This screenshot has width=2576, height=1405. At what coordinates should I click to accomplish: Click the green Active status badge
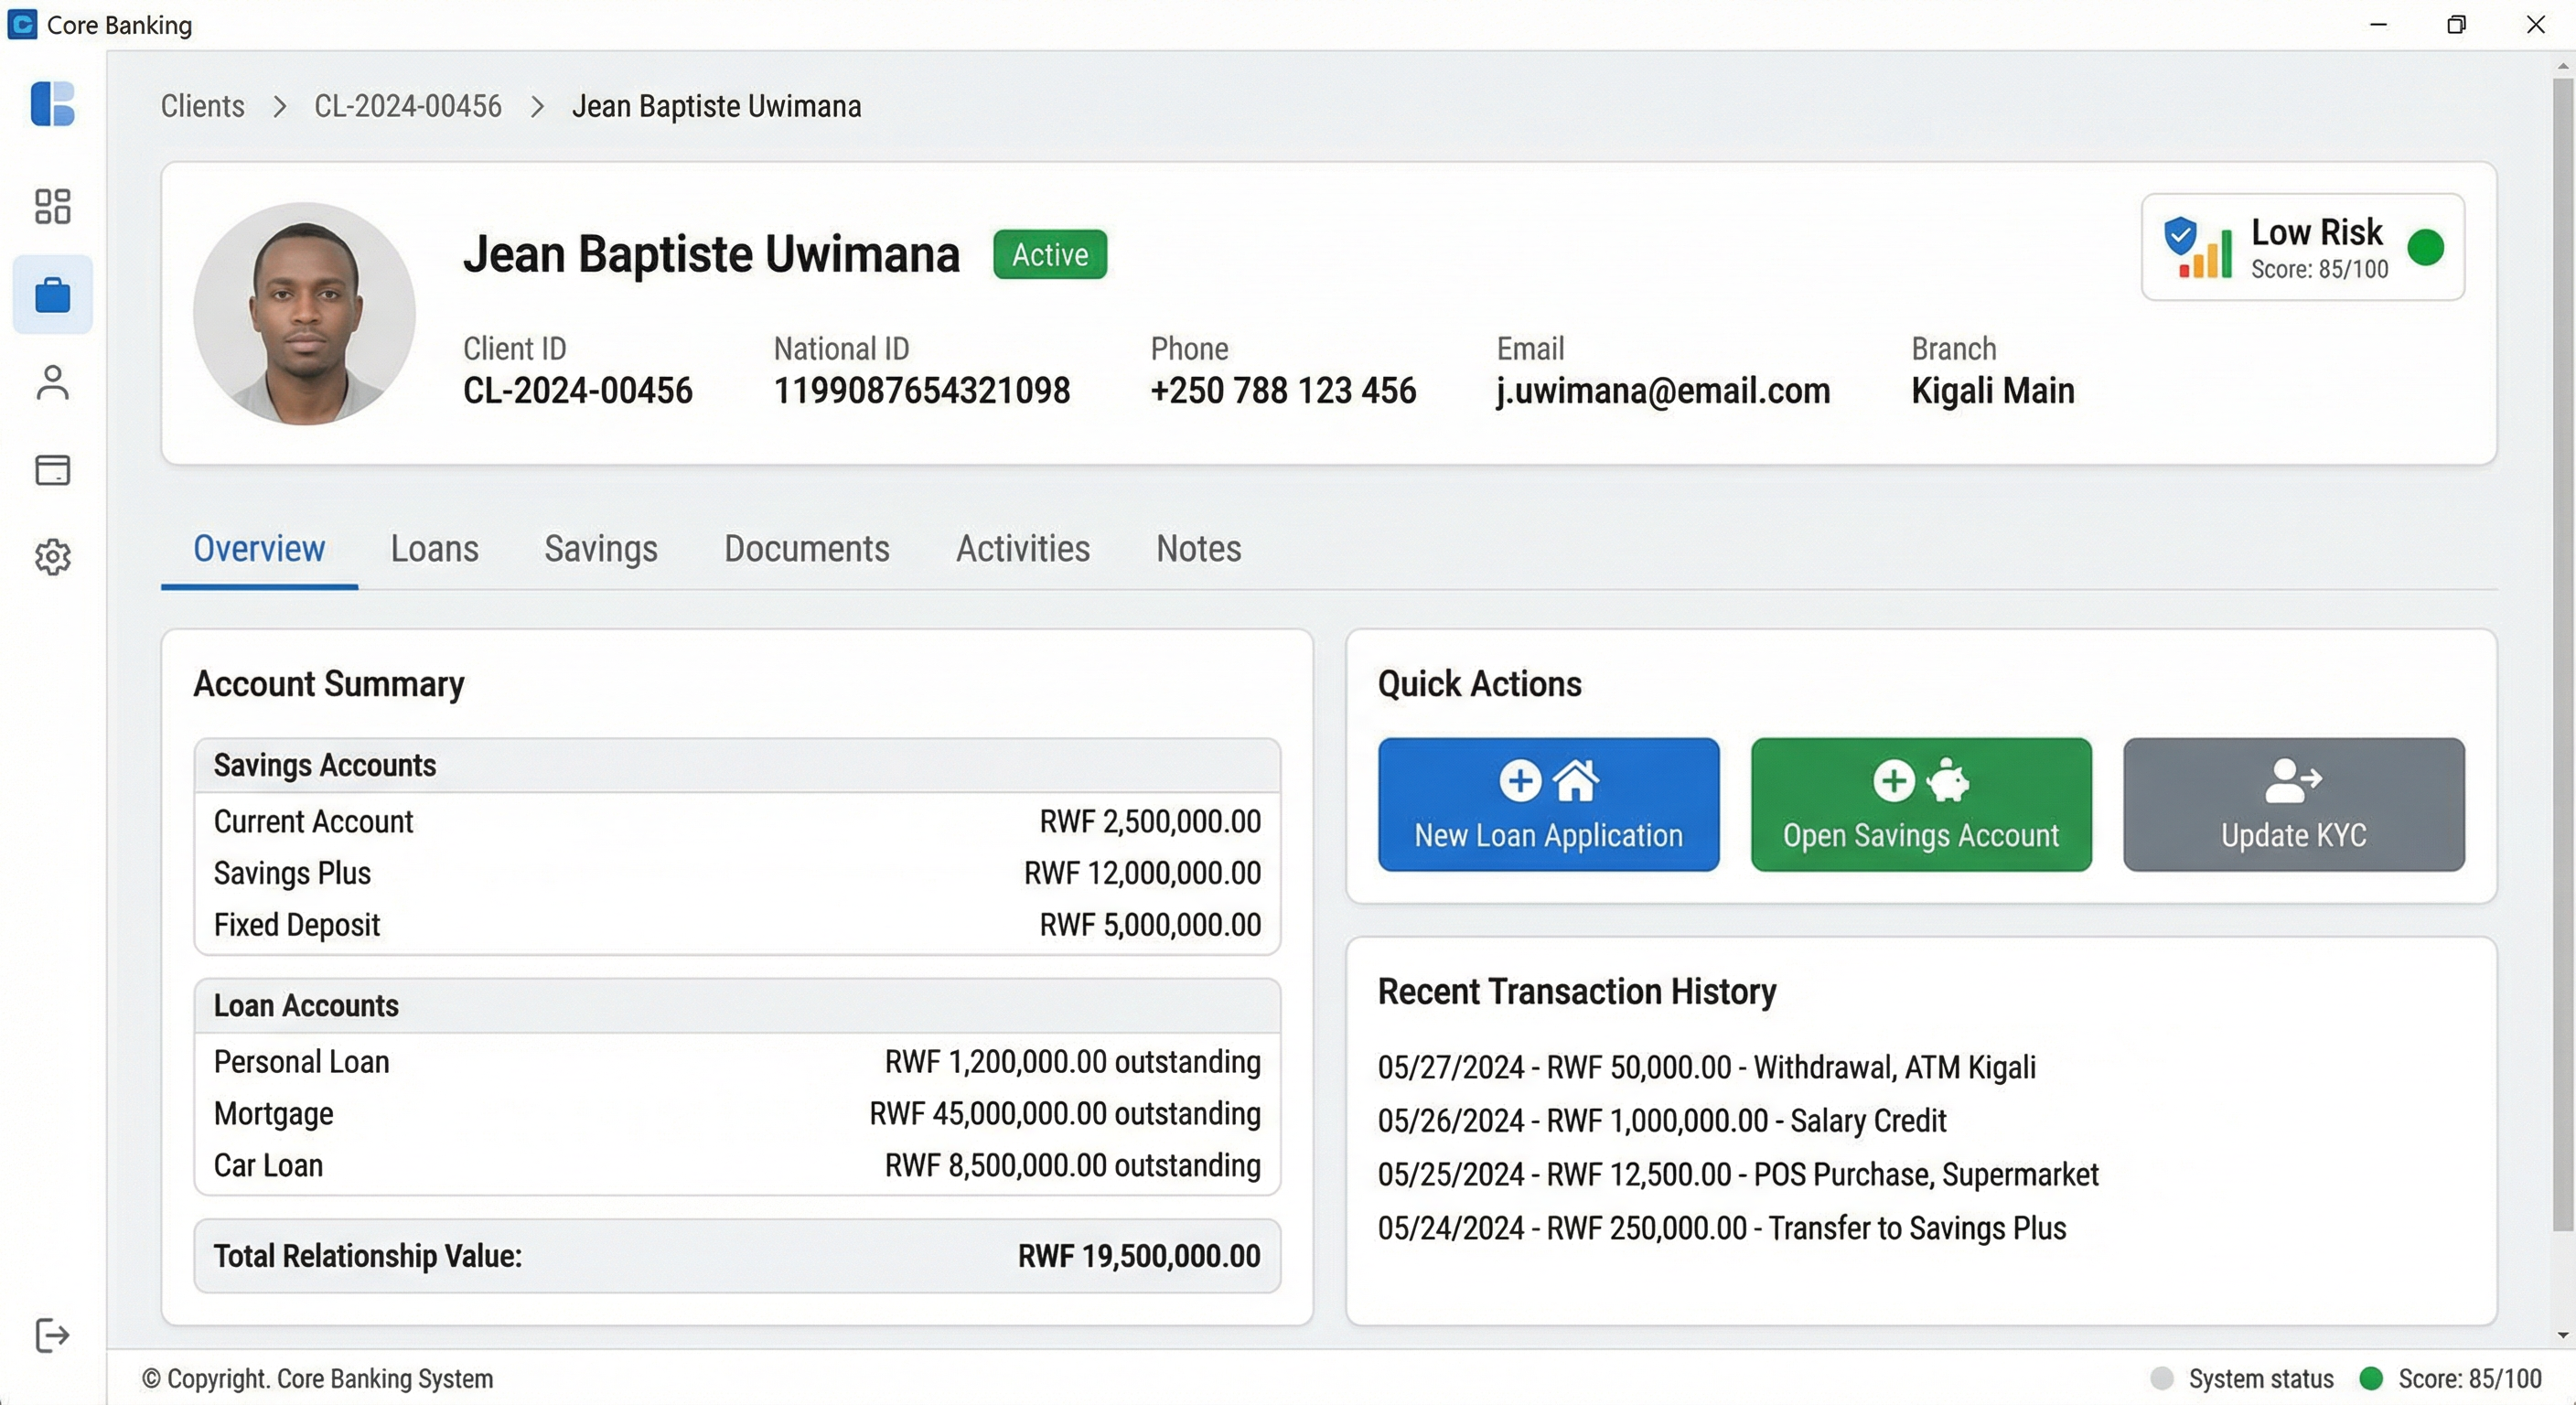pyautogui.click(x=1049, y=254)
